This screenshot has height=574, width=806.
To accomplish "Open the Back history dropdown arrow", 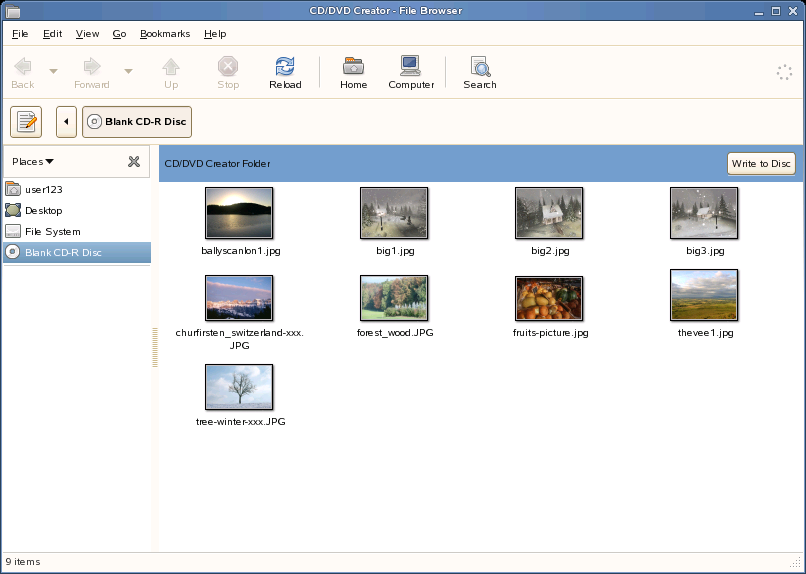I will click(53, 72).
